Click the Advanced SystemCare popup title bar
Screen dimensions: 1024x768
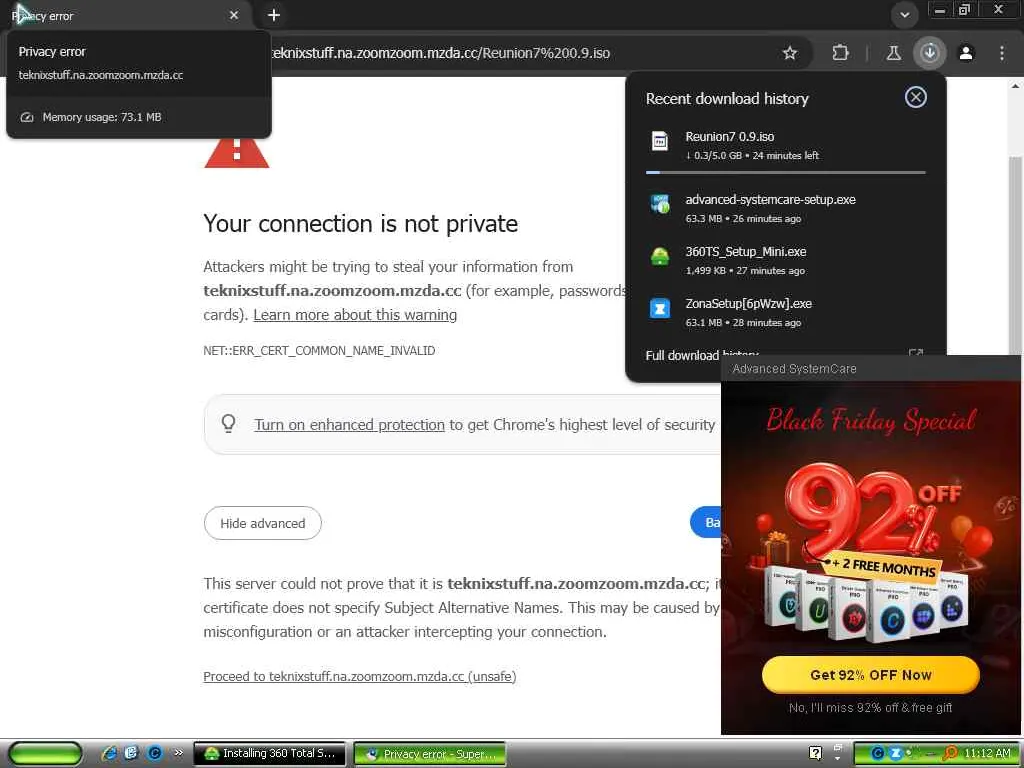tap(871, 369)
